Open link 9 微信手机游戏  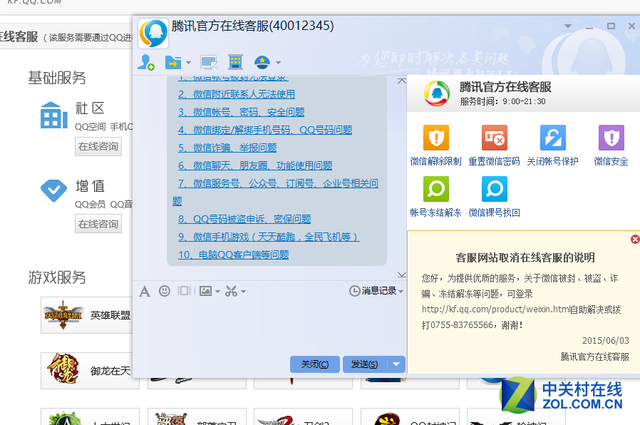click(269, 237)
